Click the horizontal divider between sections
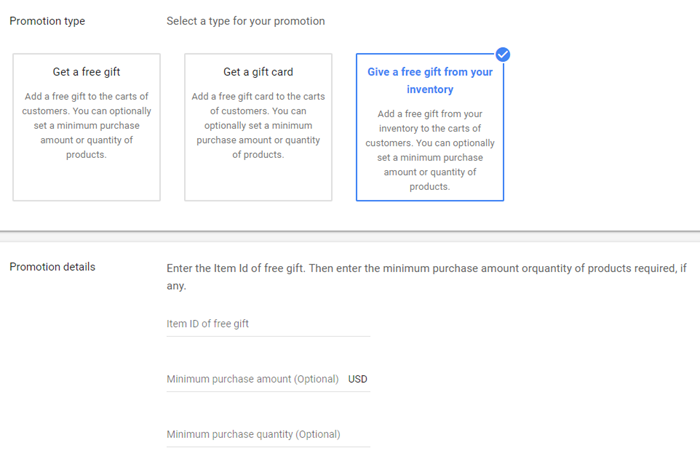Viewport: 700px width, 464px height. (x=350, y=234)
